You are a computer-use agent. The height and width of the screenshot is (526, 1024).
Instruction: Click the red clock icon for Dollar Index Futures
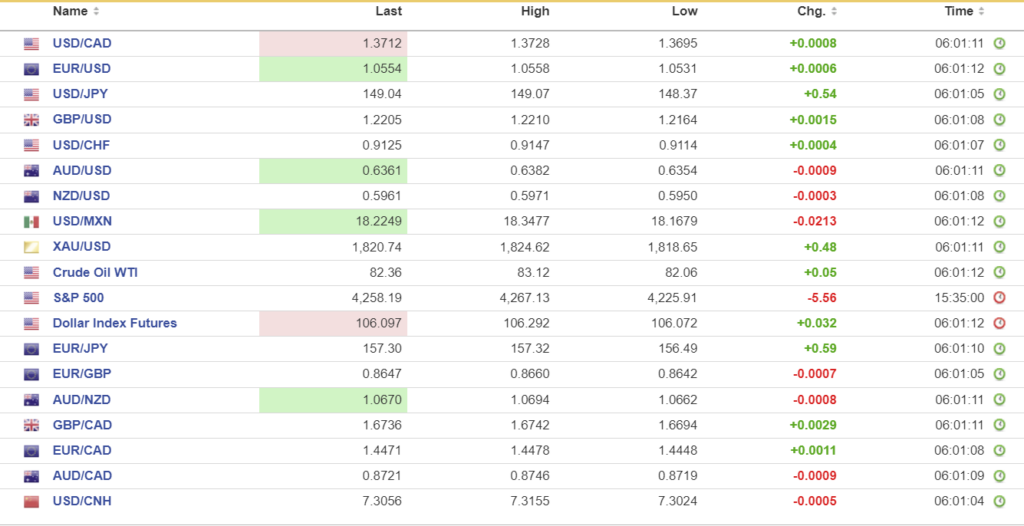coord(999,323)
